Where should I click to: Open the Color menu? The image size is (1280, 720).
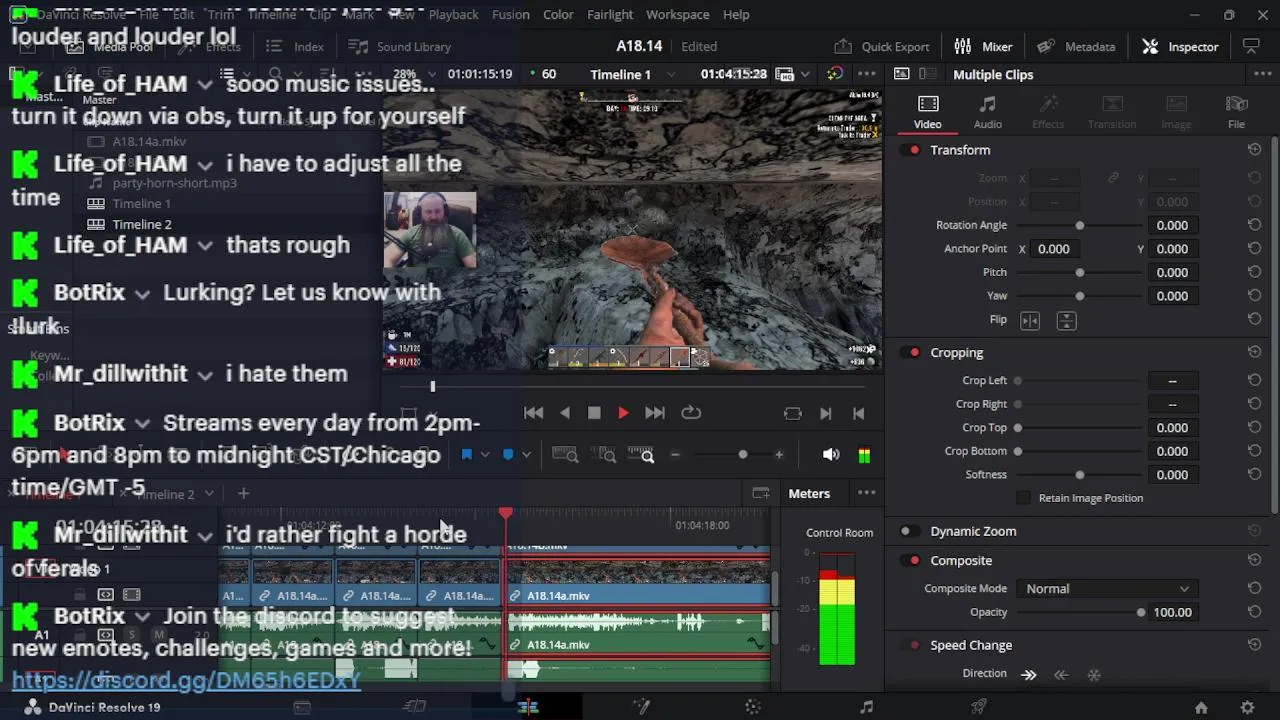pyautogui.click(x=558, y=15)
